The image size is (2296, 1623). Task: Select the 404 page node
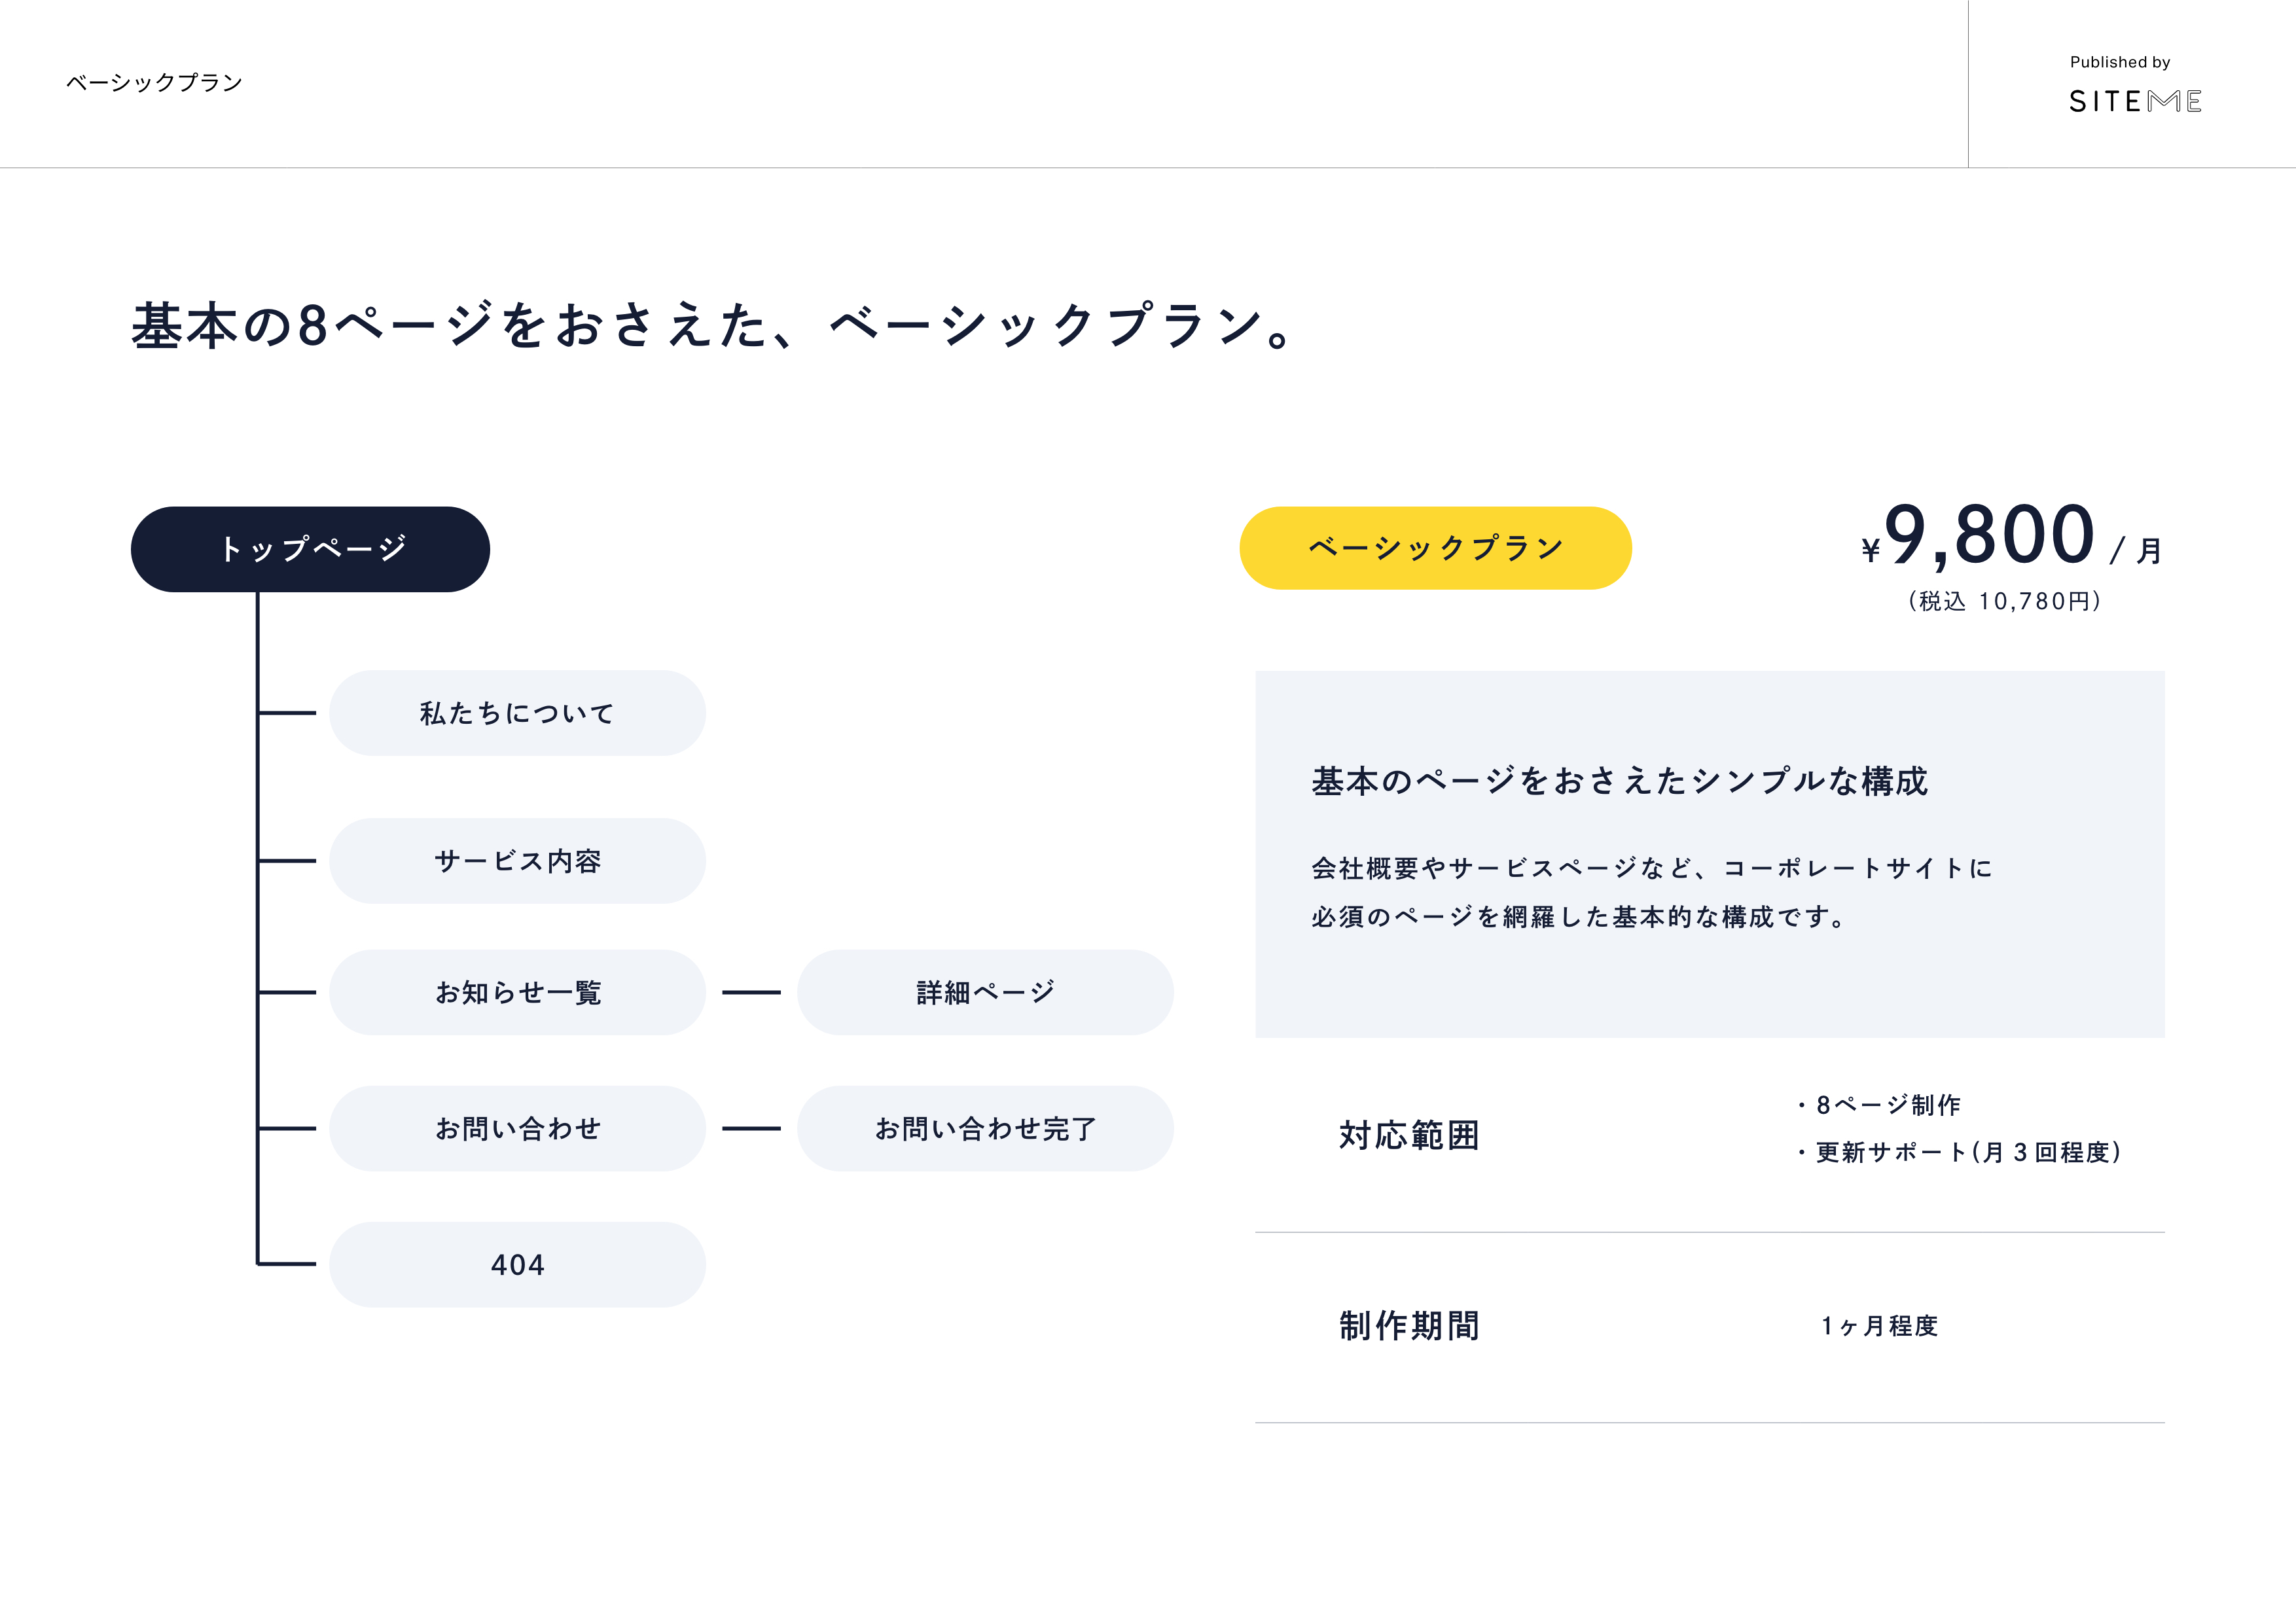click(x=517, y=1264)
